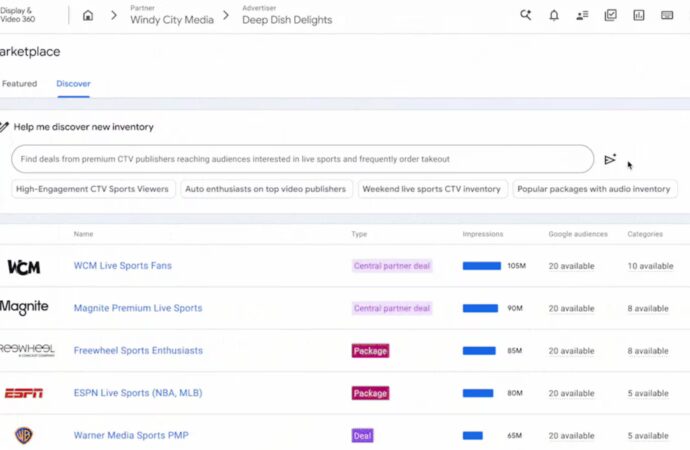This screenshot has width=690, height=450.
Task: Click the pencil sparkle icon beside Help me discover
Action: [x=4, y=127]
